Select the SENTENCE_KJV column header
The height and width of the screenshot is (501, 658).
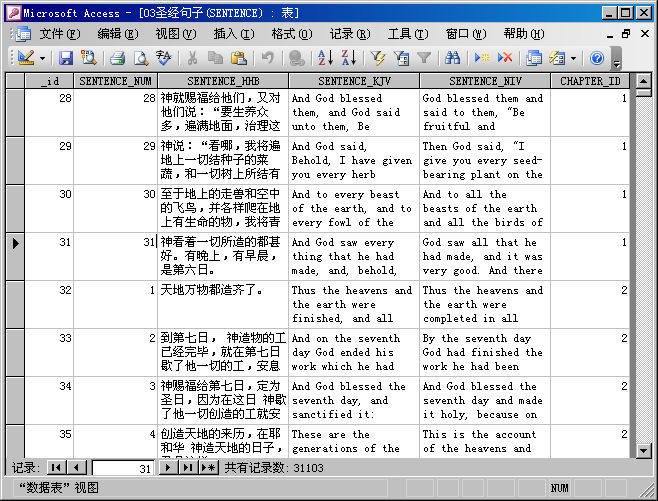point(354,81)
